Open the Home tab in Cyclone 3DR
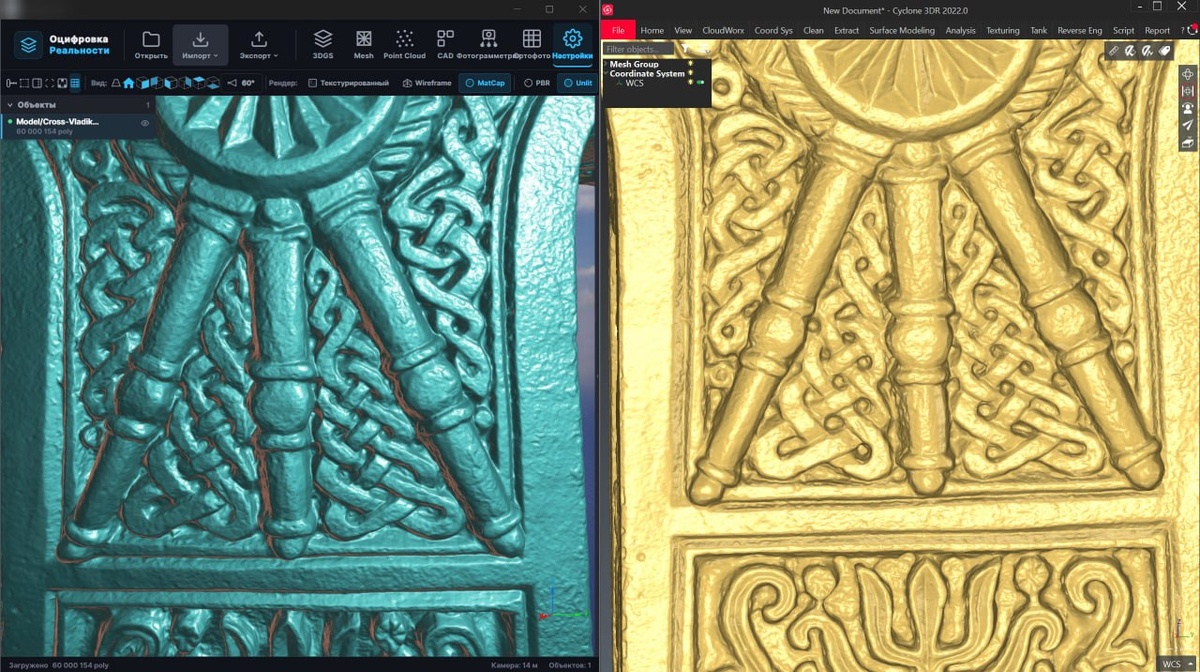 pos(652,30)
